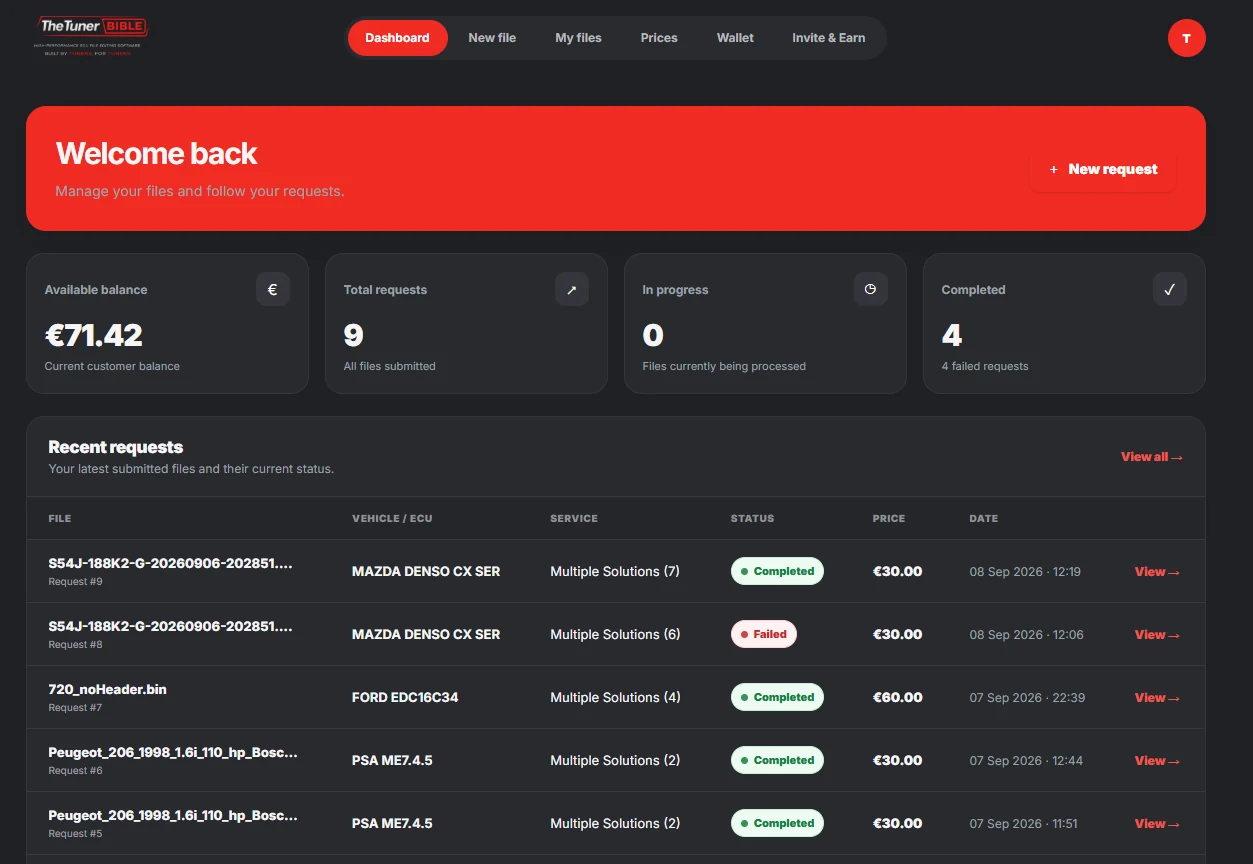Open the Wallet tab
The height and width of the screenshot is (864, 1253).
tap(735, 38)
